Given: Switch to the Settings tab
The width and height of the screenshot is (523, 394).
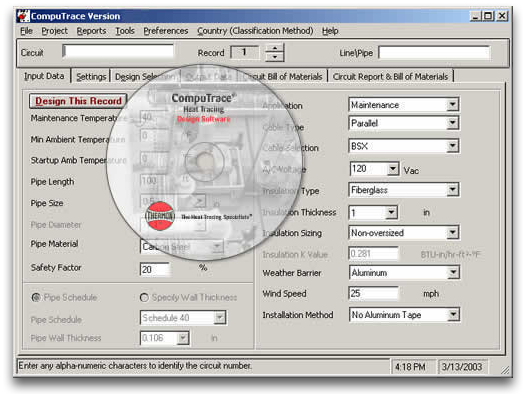Looking at the screenshot, I should pyautogui.click(x=91, y=77).
